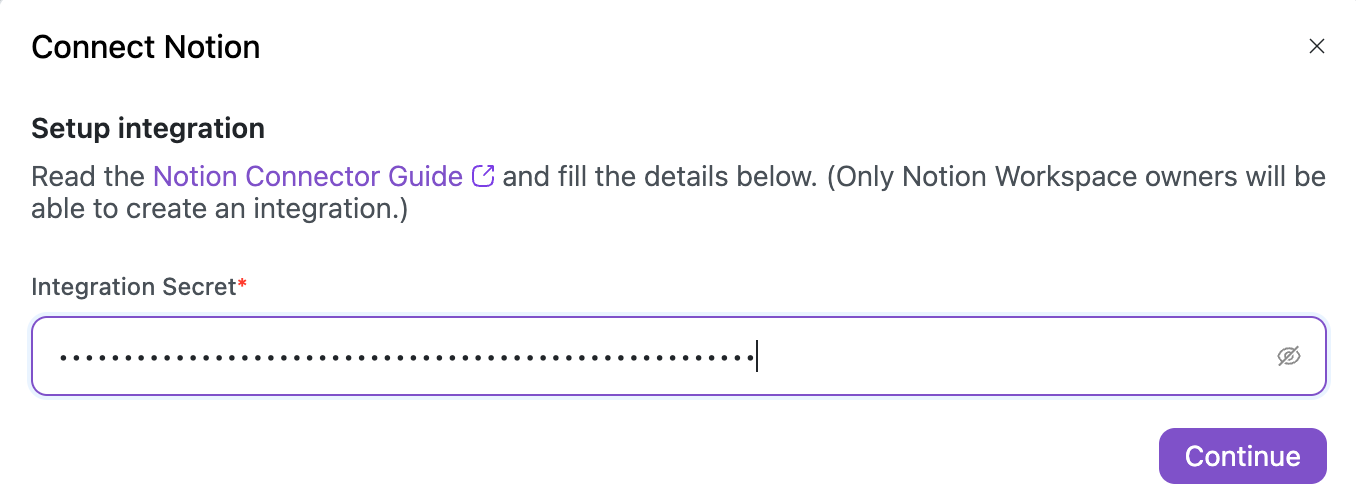Click the external link icon beside the guide
The width and height of the screenshot is (1356, 502).
[483, 177]
